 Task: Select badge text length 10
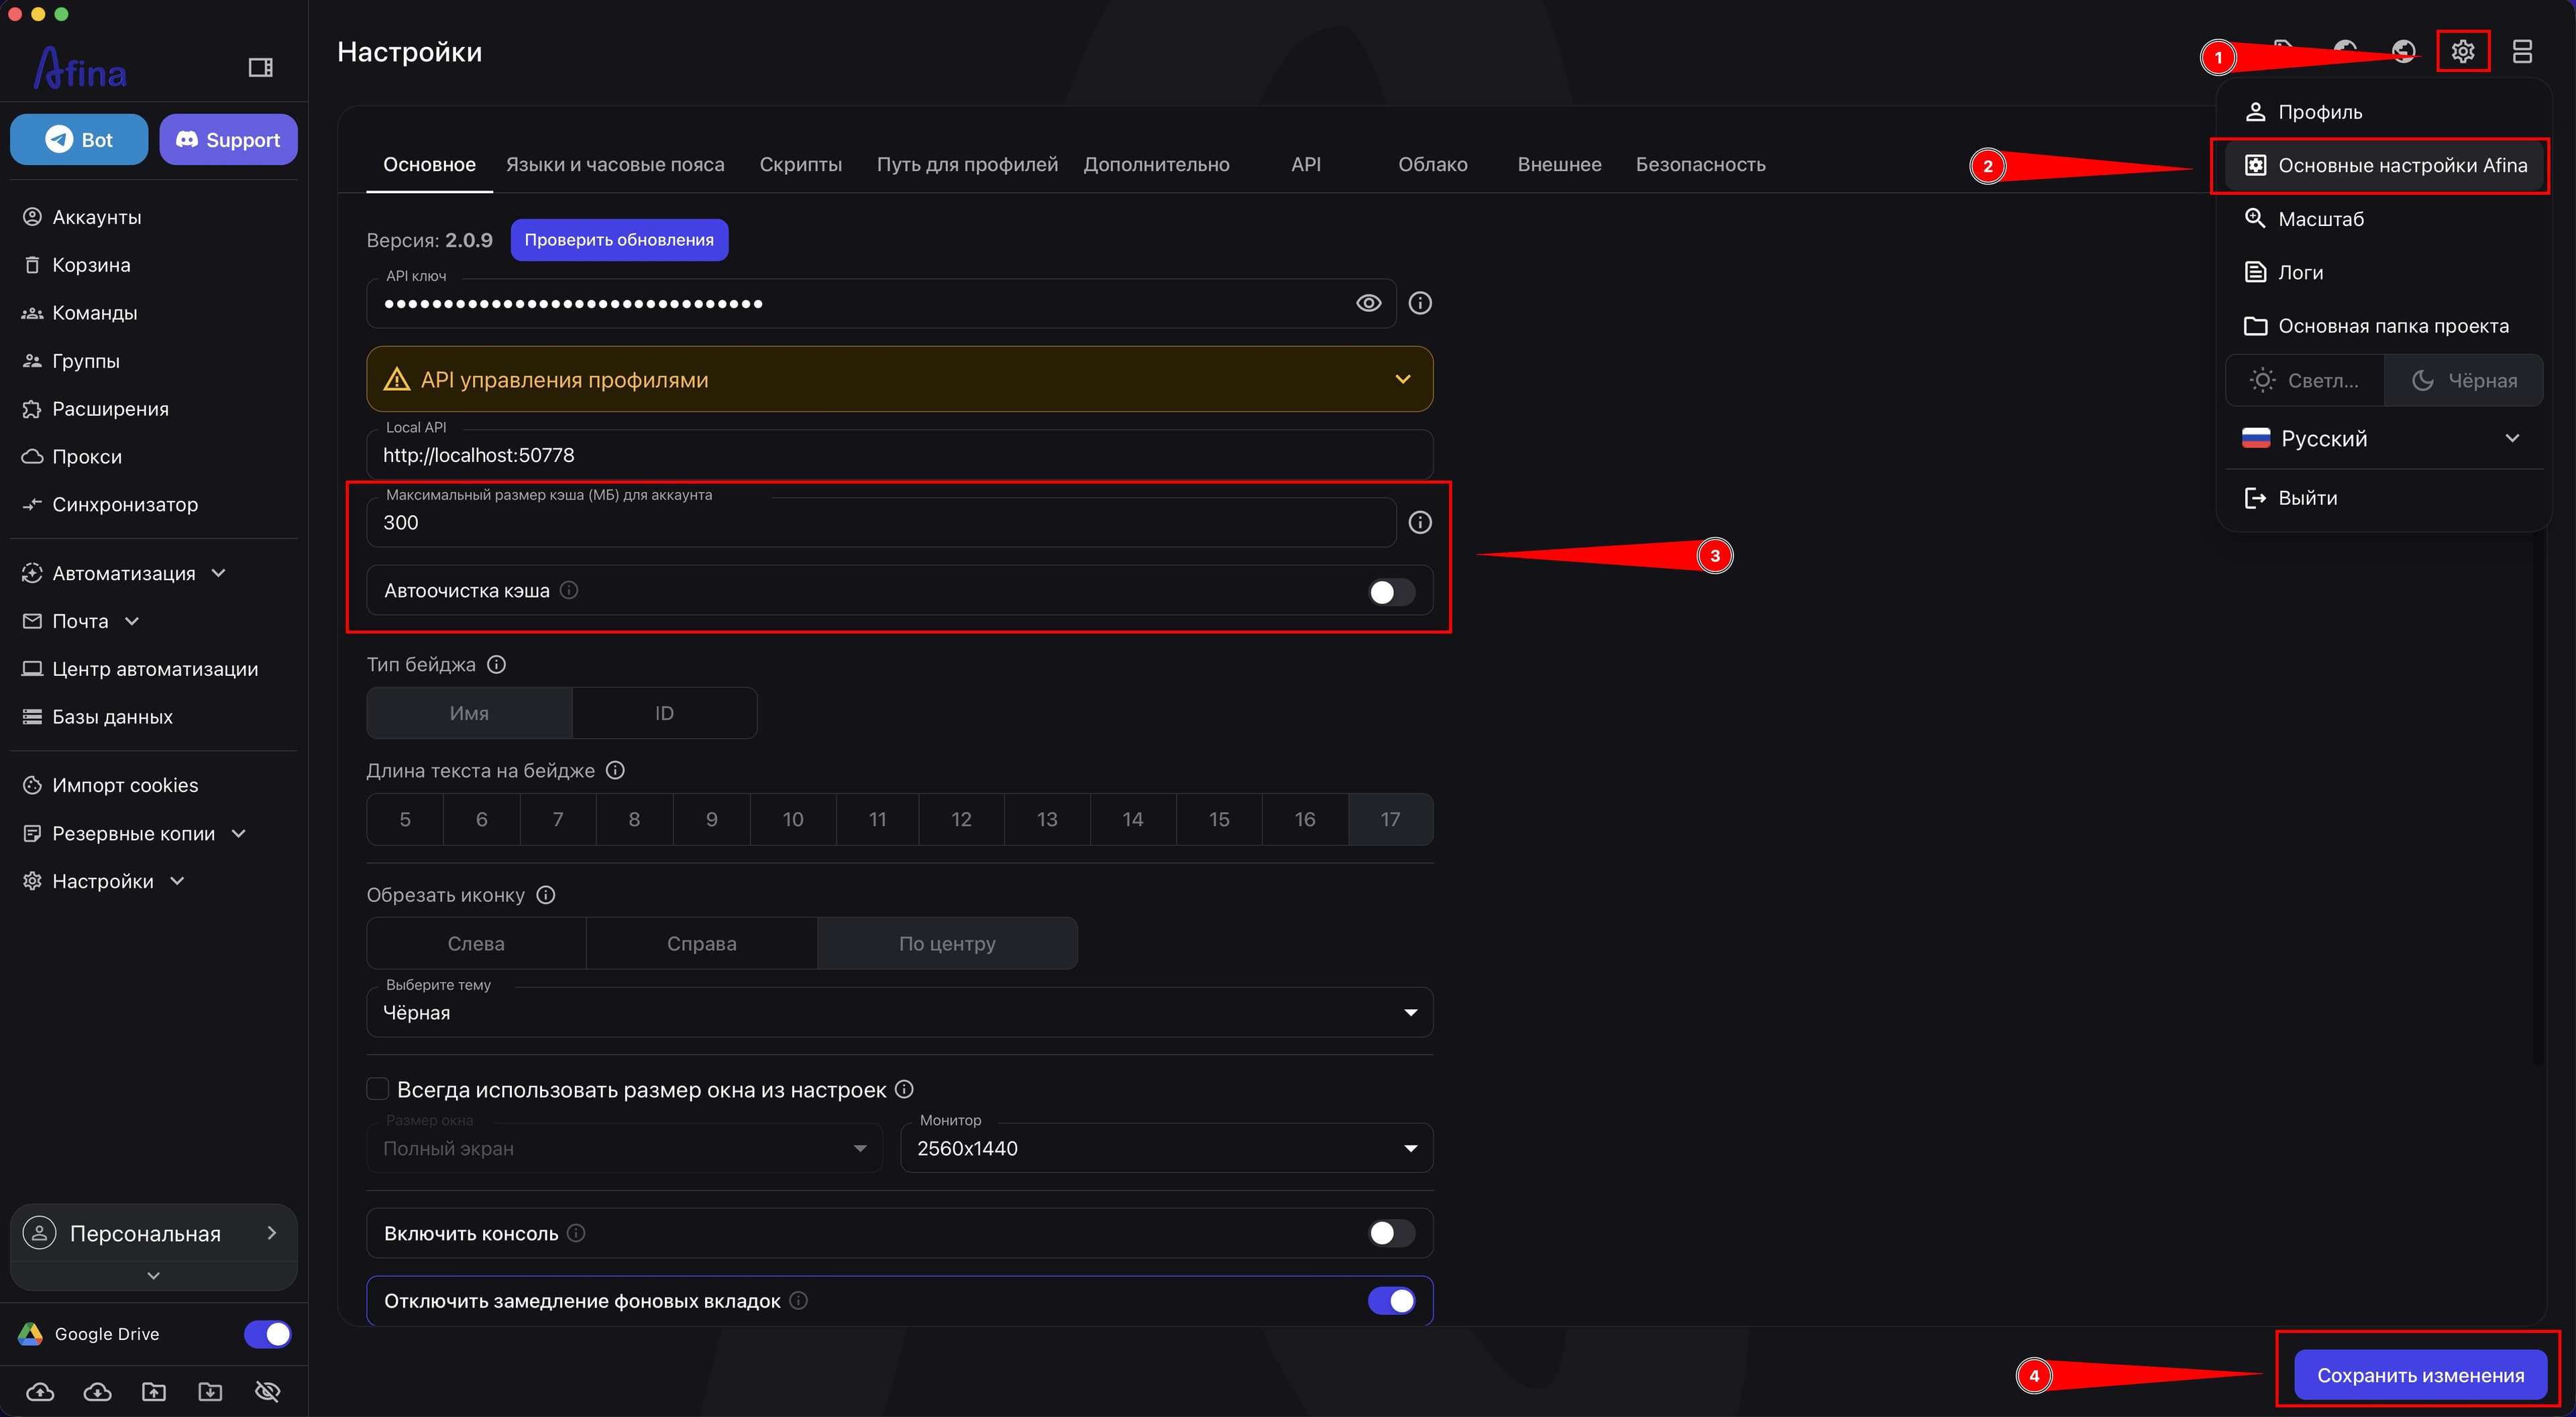click(x=792, y=819)
